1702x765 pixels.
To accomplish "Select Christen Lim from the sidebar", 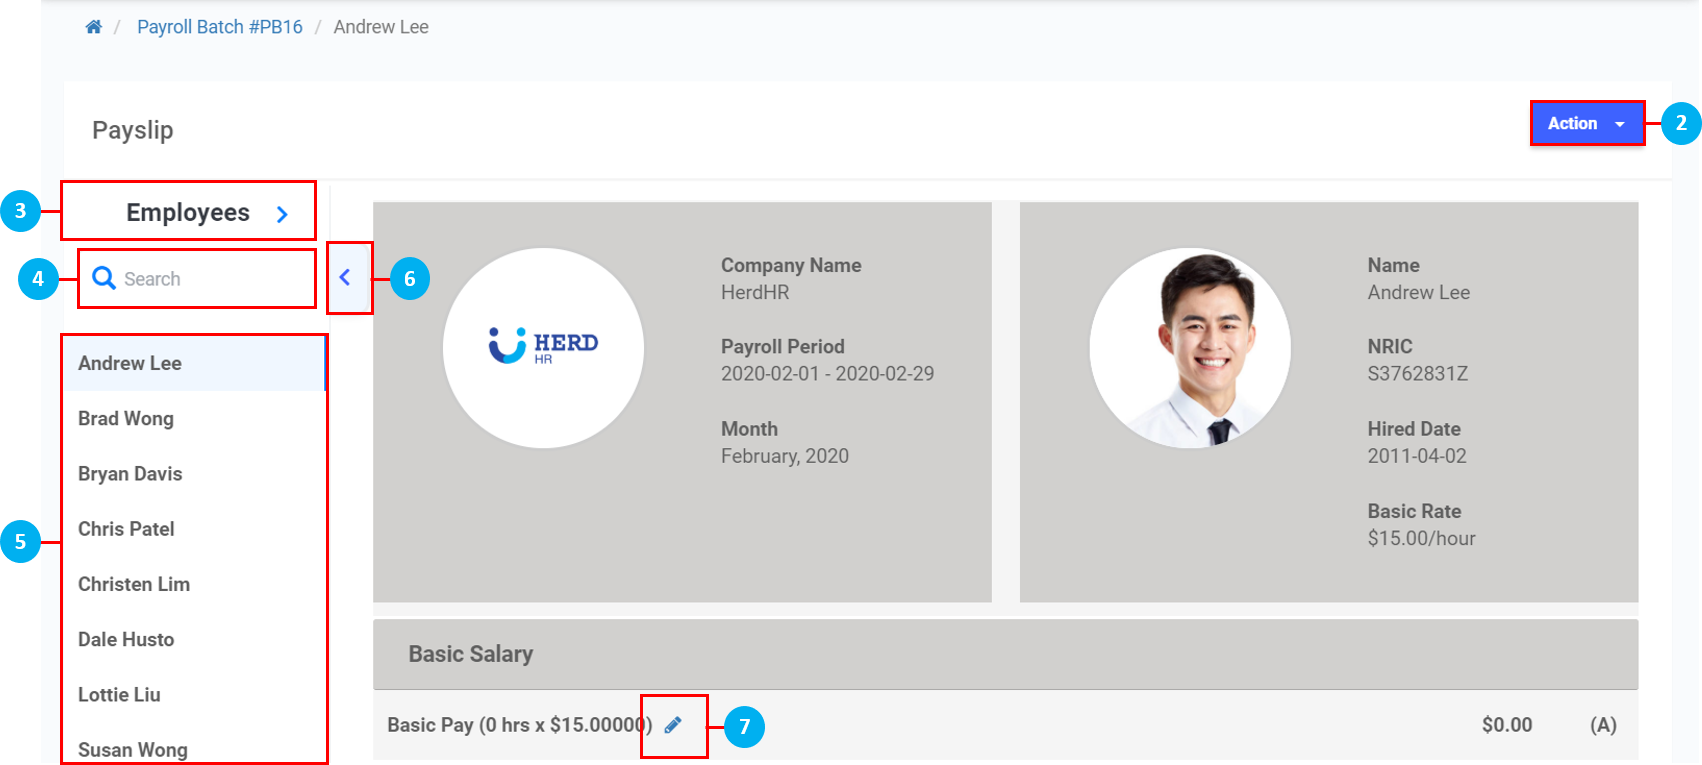I will point(134,583).
